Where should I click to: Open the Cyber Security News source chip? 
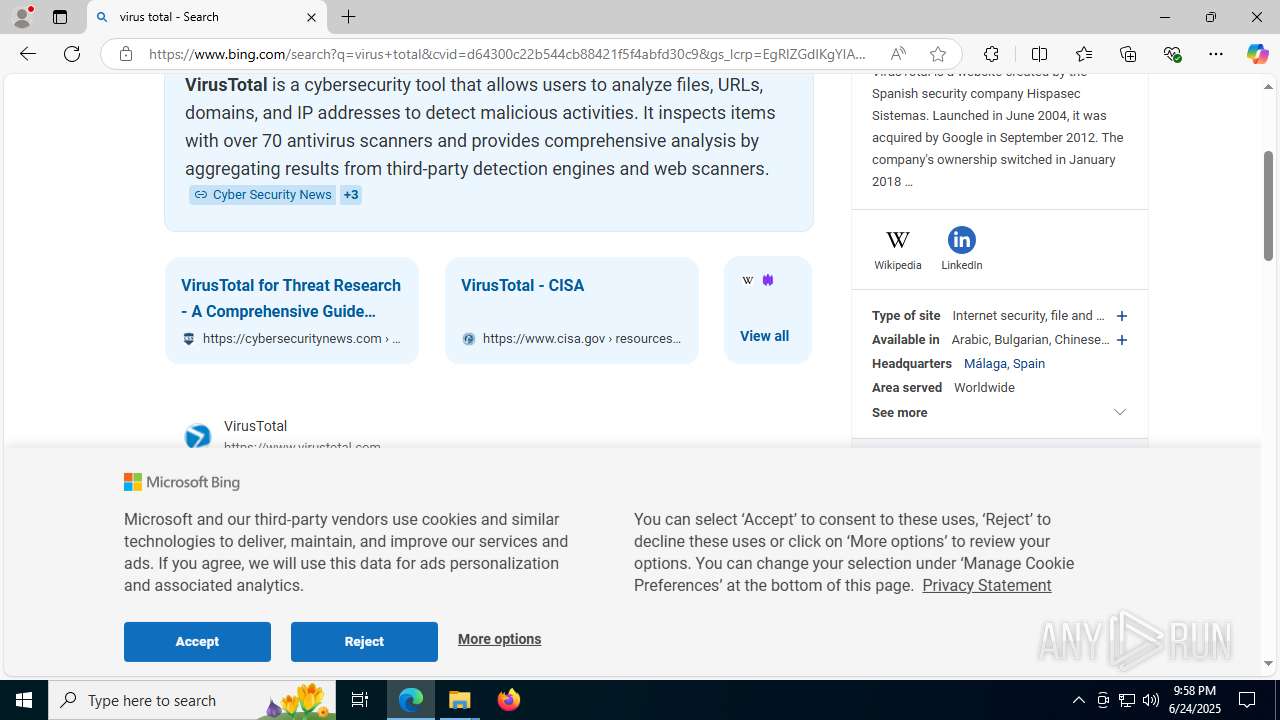[263, 195]
